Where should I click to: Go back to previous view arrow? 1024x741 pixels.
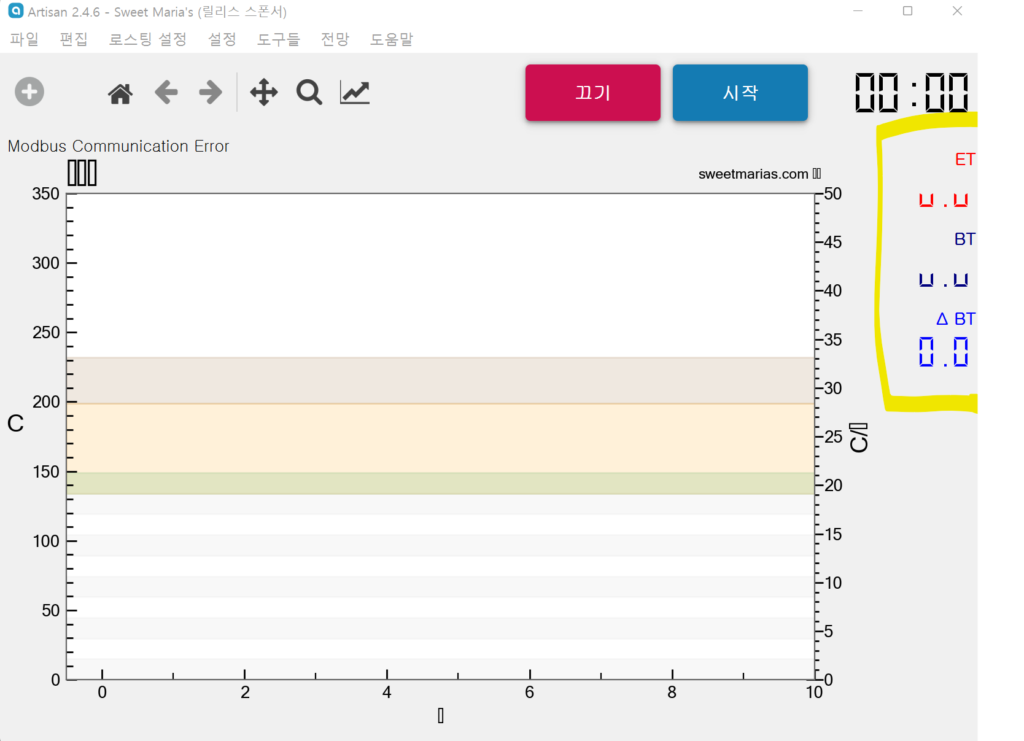(166, 93)
